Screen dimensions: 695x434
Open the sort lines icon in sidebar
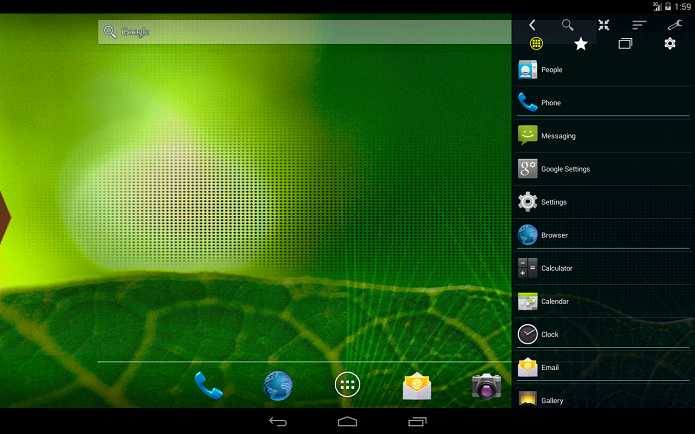click(639, 25)
